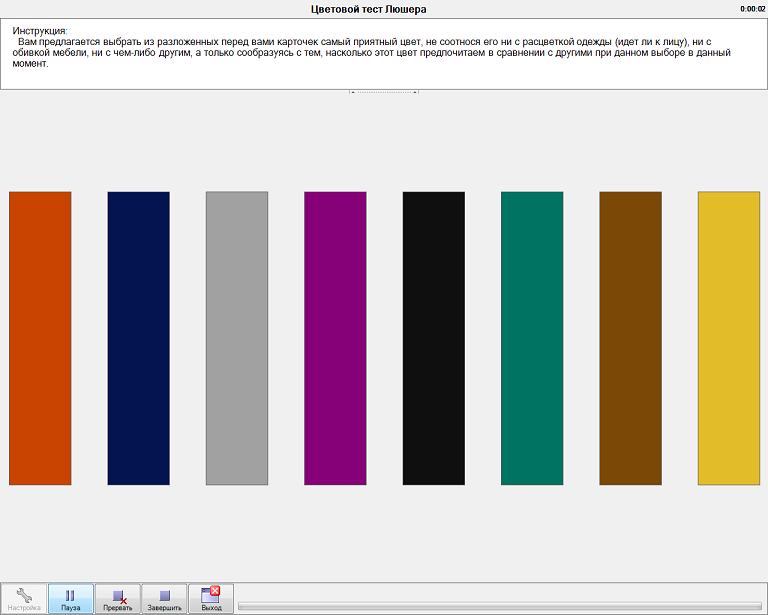Click the test progress bar at bottom

coord(500,606)
